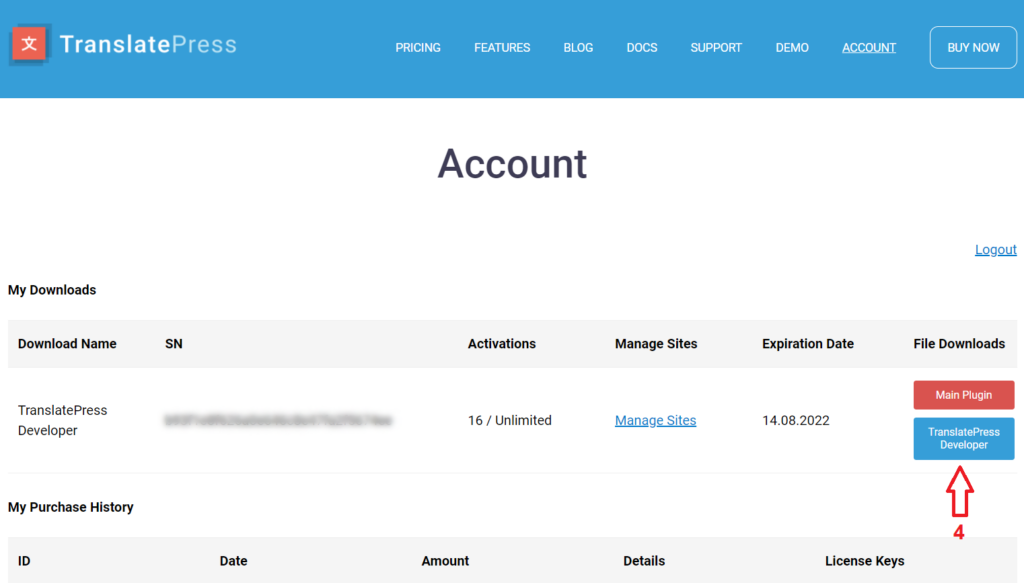Screen dimensions: 1024x583
Task: Download the TranslatePress Developer file
Action: tap(963, 439)
